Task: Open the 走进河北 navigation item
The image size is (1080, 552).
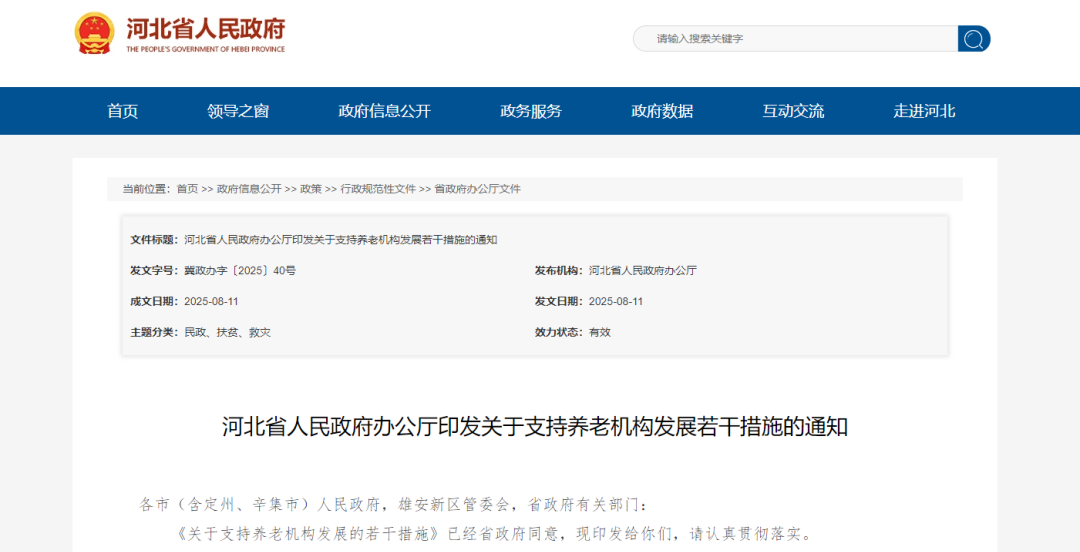Action: coord(924,111)
